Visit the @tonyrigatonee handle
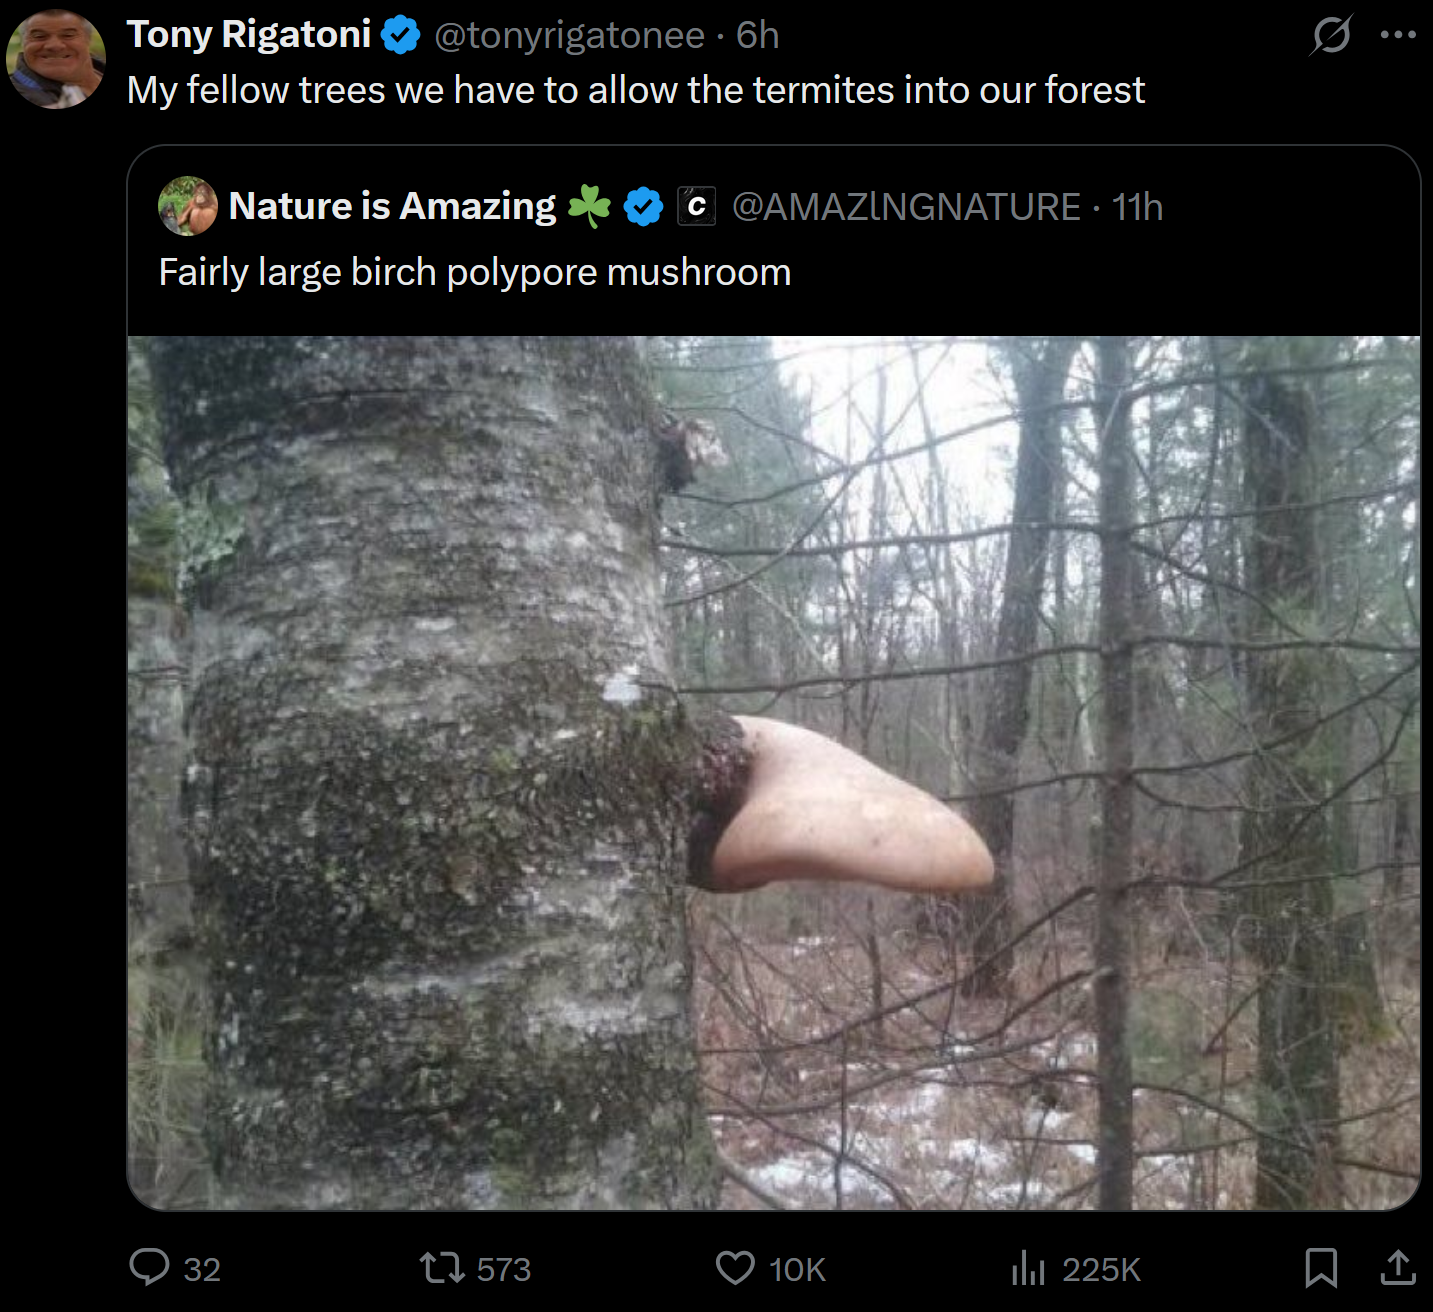The width and height of the screenshot is (1433, 1312). tap(569, 36)
